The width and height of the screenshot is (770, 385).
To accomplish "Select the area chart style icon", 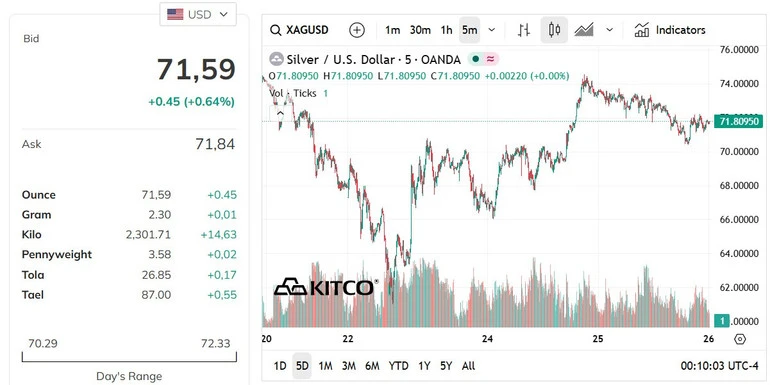I will 584,30.
